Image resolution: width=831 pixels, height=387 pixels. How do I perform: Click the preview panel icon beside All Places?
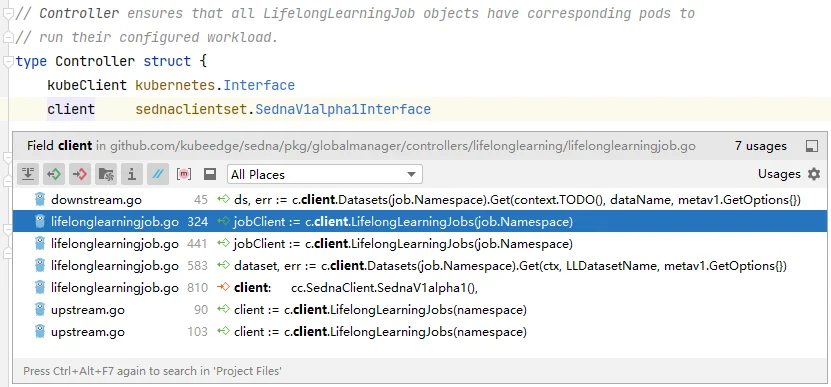coord(210,174)
